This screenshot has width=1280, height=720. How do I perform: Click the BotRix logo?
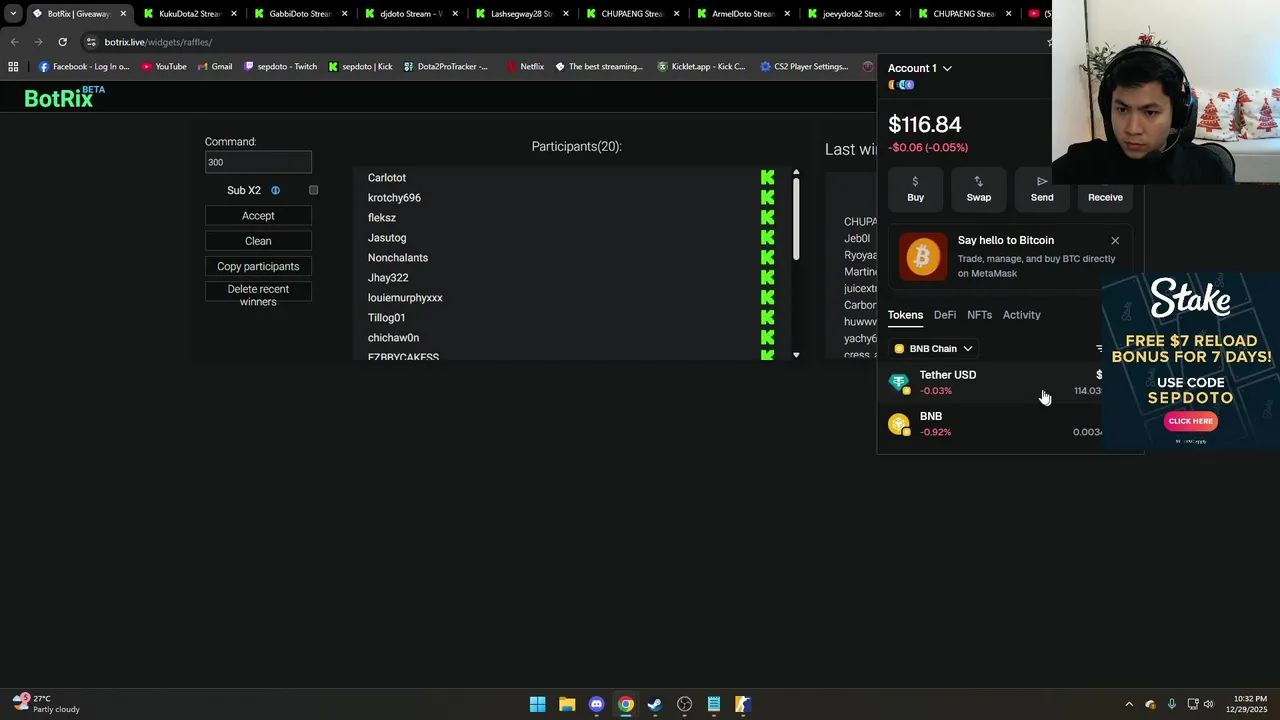pos(64,97)
